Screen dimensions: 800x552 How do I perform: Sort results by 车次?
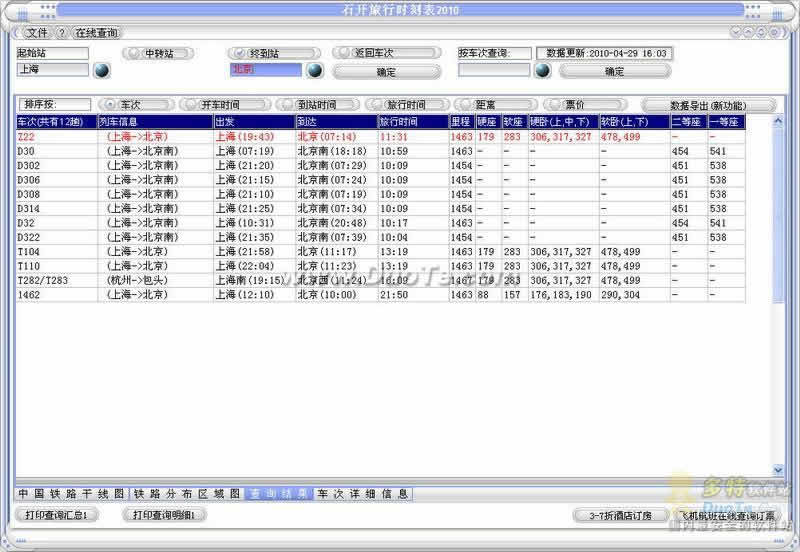pos(136,105)
